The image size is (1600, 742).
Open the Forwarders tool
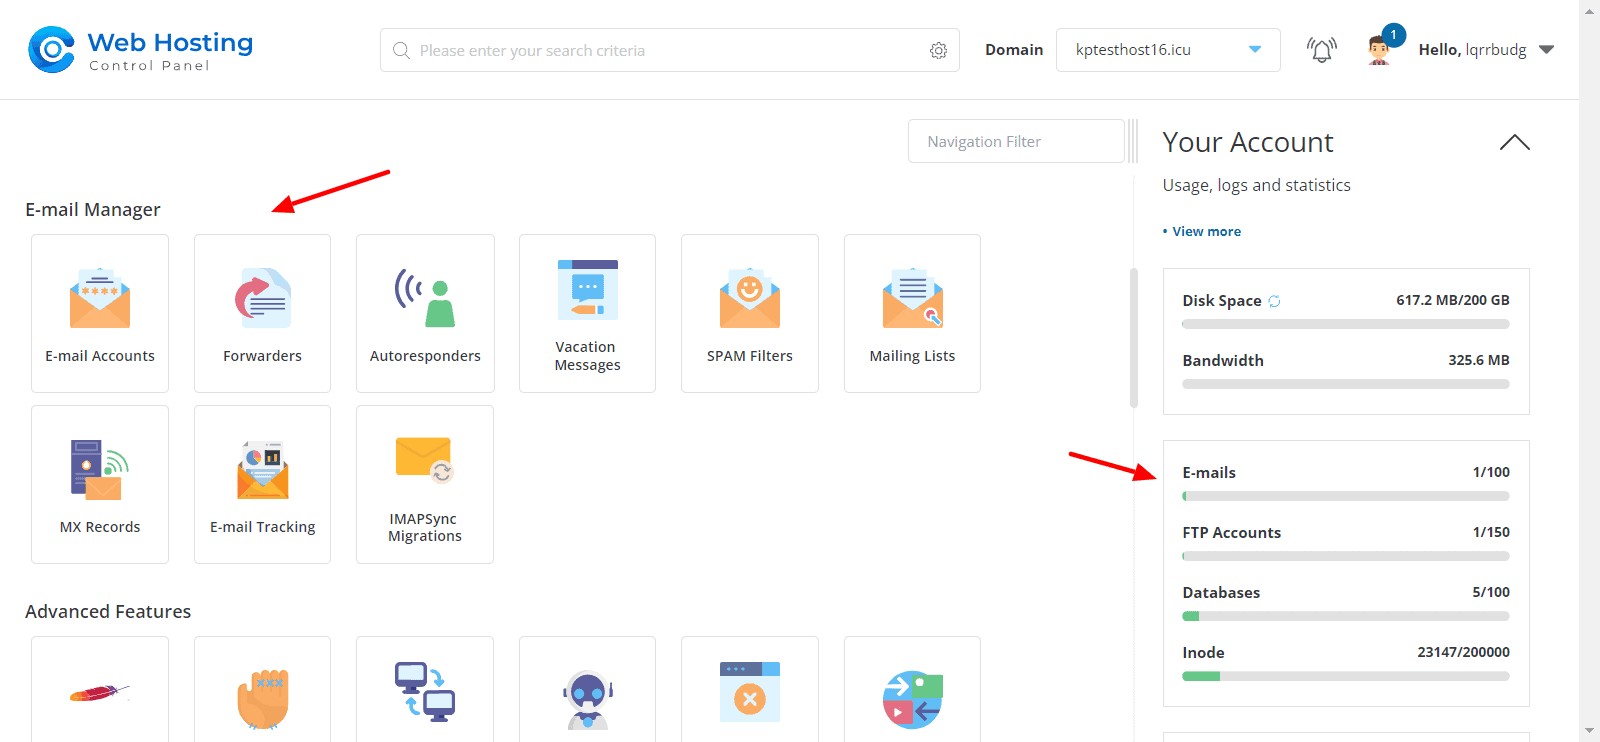click(x=262, y=313)
